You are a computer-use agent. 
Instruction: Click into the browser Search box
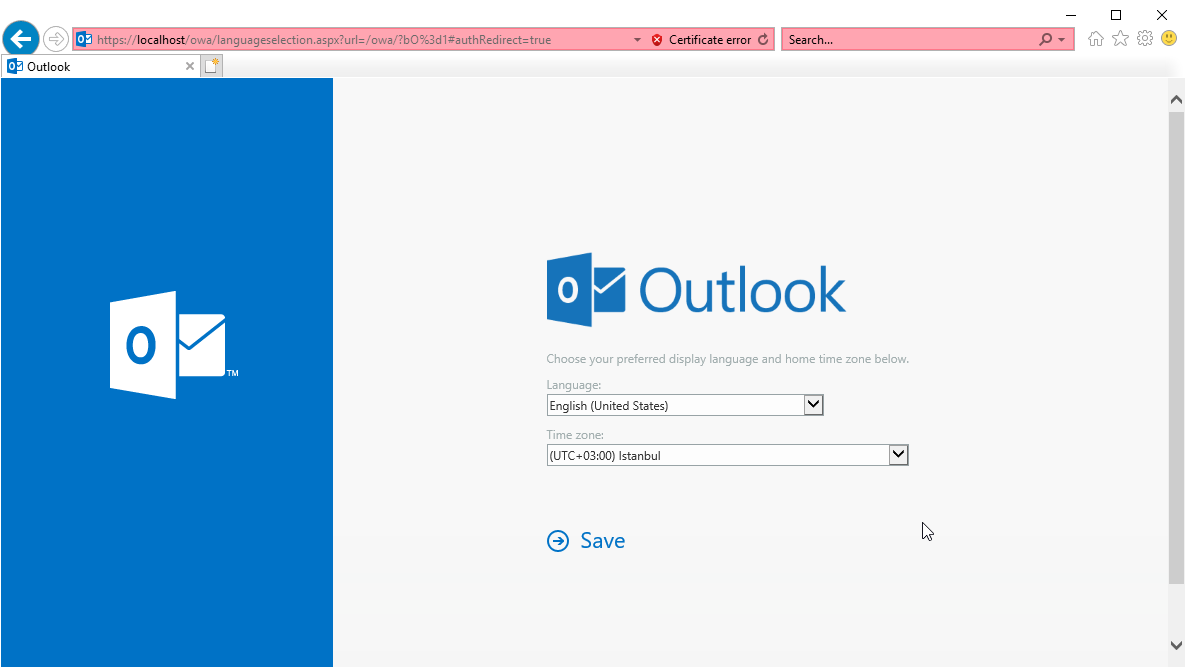pos(909,39)
